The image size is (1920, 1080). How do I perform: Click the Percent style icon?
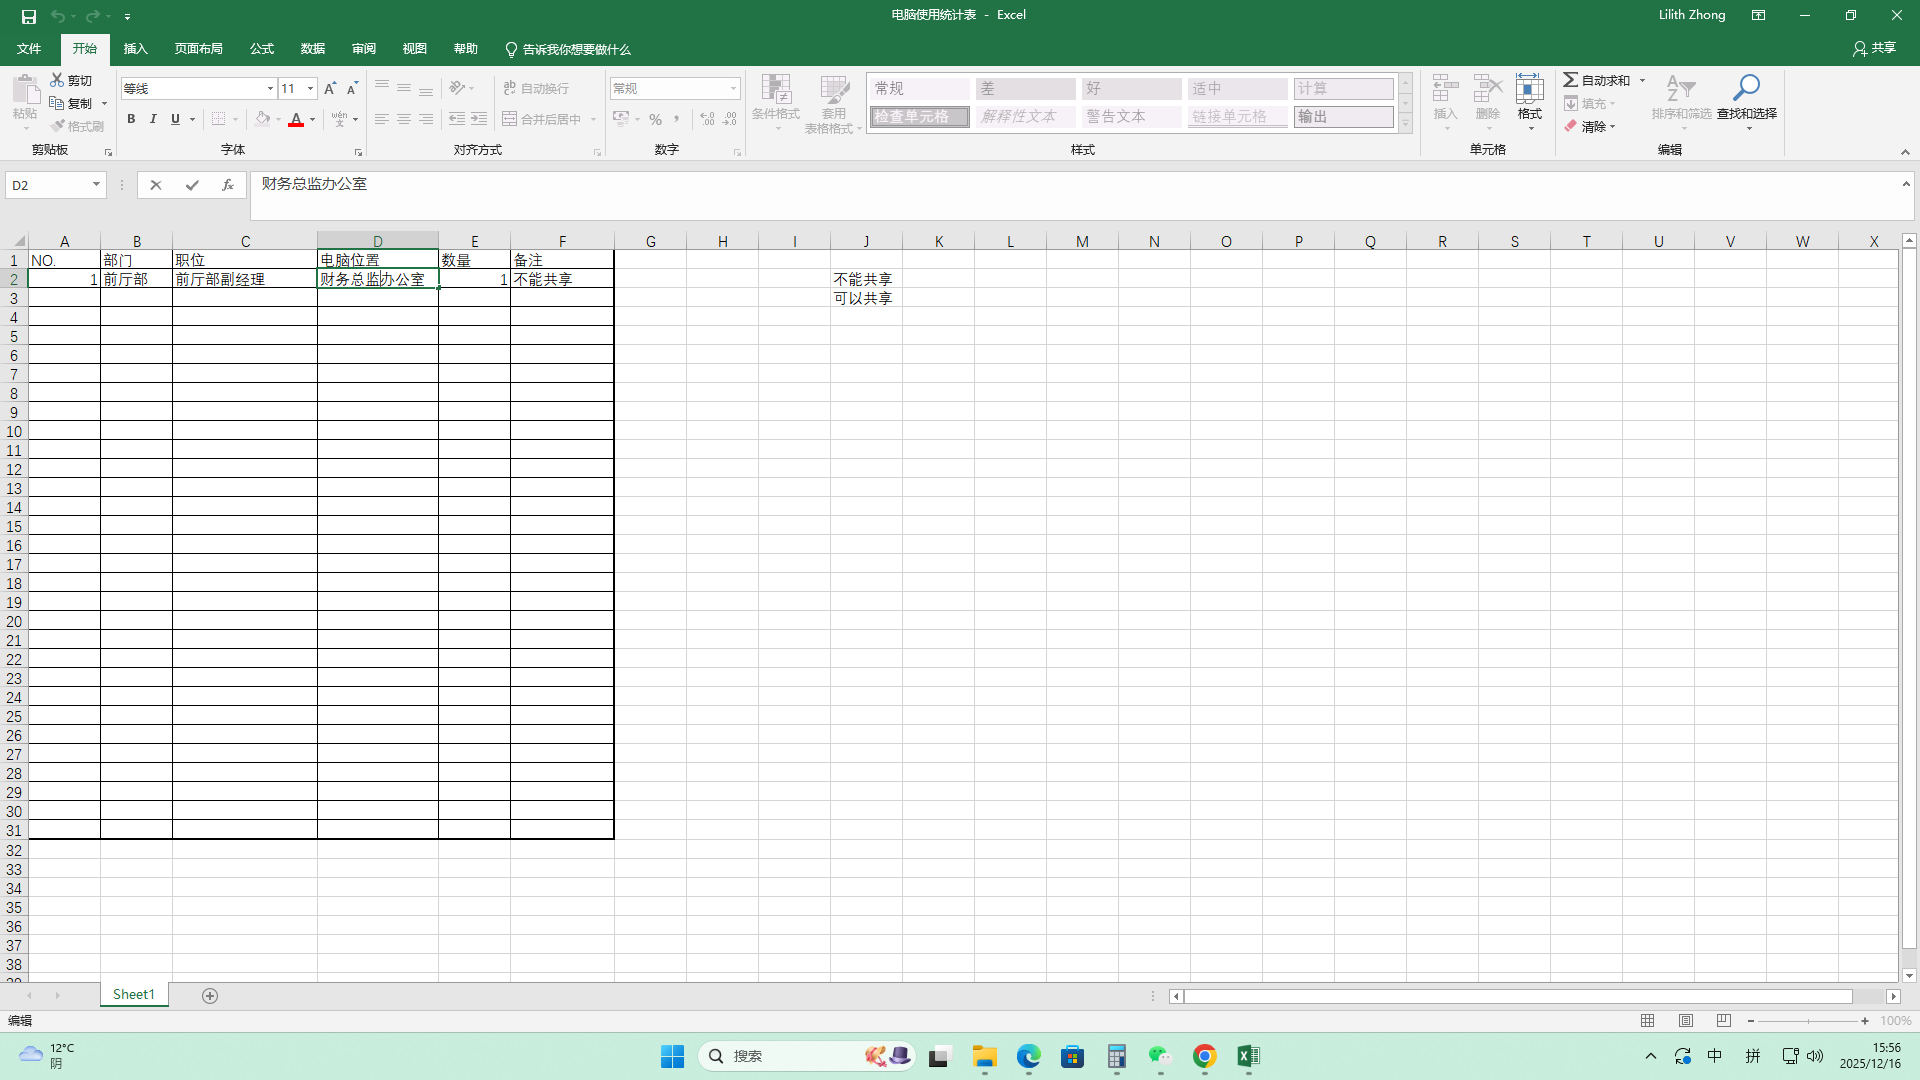point(655,119)
